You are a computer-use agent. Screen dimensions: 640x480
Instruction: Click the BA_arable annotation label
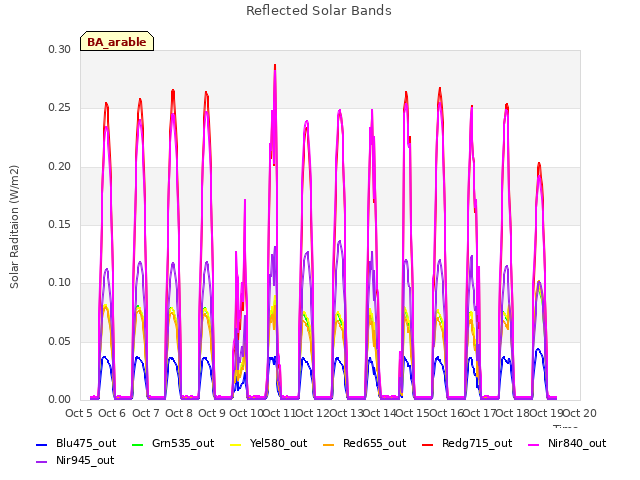point(117,42)
